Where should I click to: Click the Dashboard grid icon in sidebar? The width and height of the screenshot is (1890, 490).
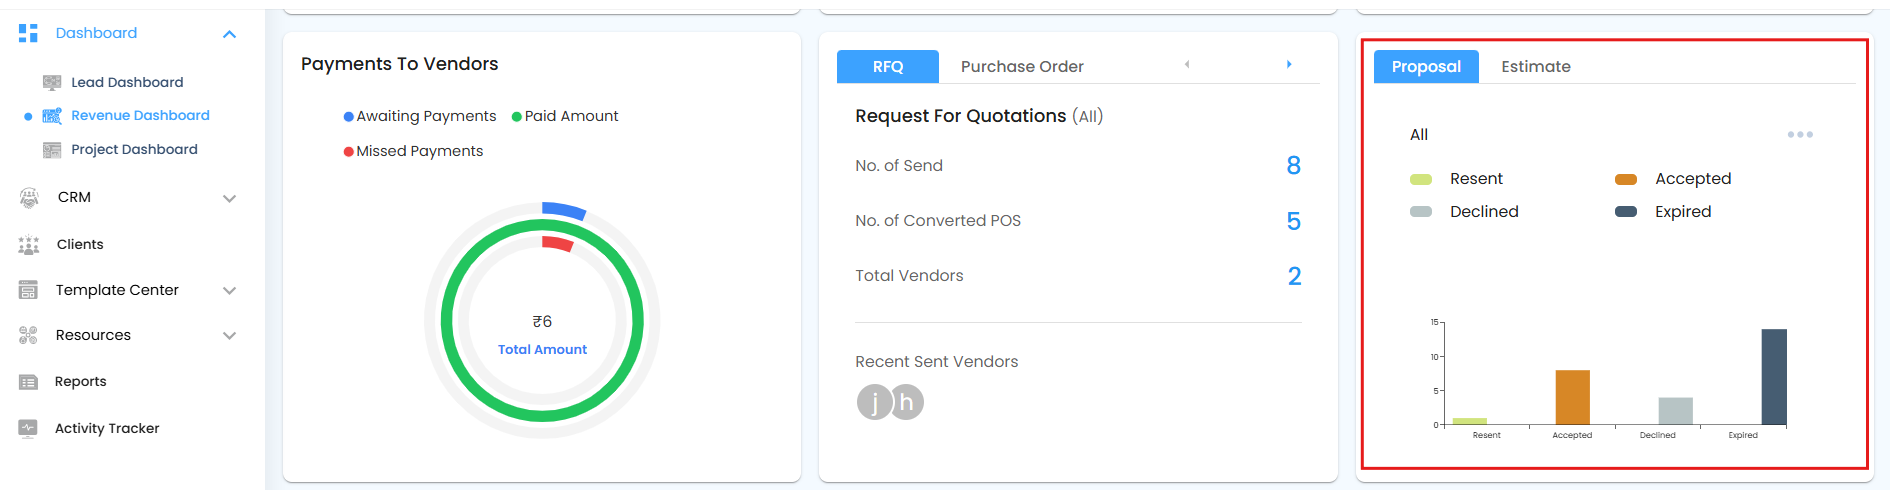(x=28, y=33)
